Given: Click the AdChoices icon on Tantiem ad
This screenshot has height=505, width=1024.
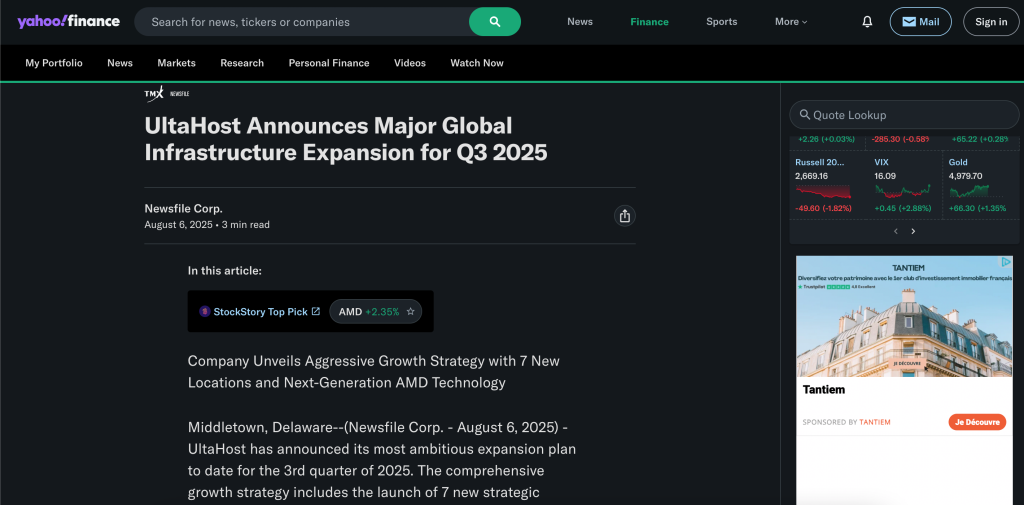Looking at the screenshot, I should pos(1007,262).
